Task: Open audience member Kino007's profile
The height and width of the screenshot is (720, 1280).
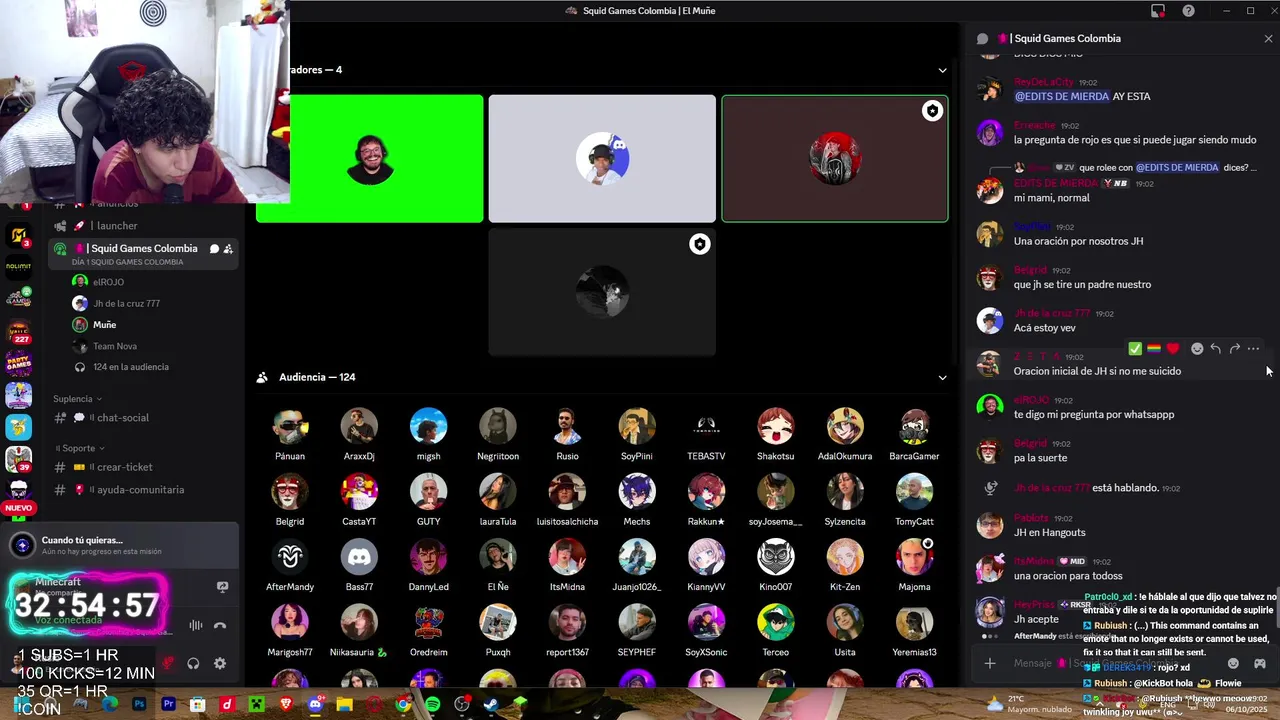Action: (775, 565)
